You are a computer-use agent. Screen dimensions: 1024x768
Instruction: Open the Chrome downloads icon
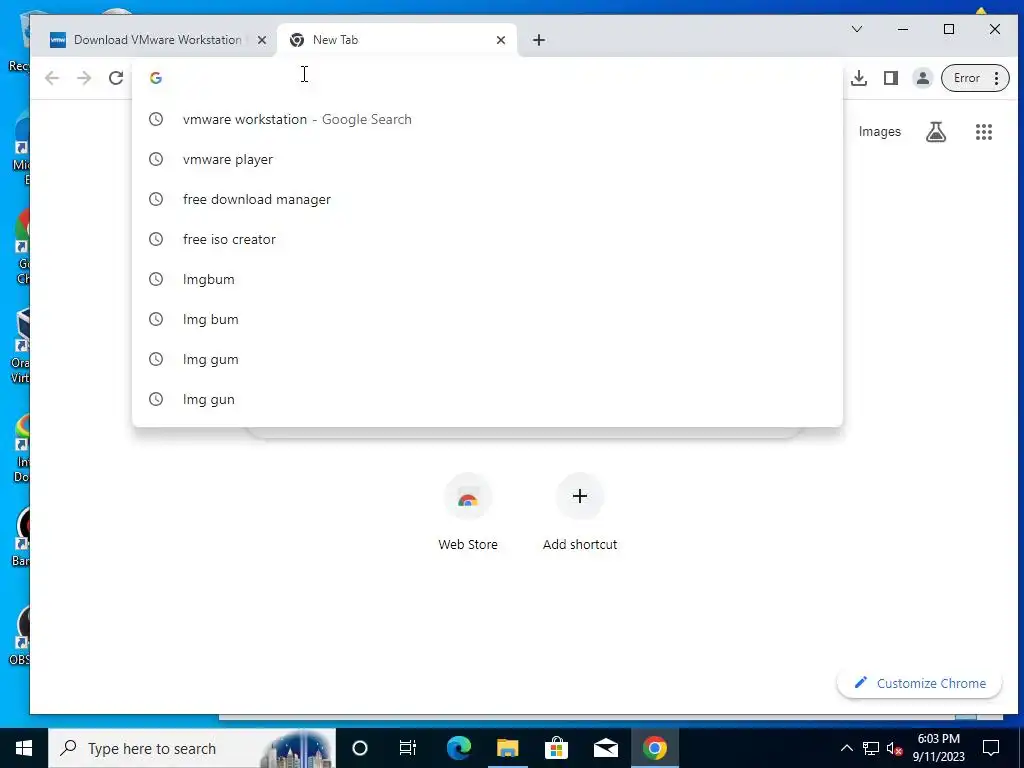click(859, 78)
